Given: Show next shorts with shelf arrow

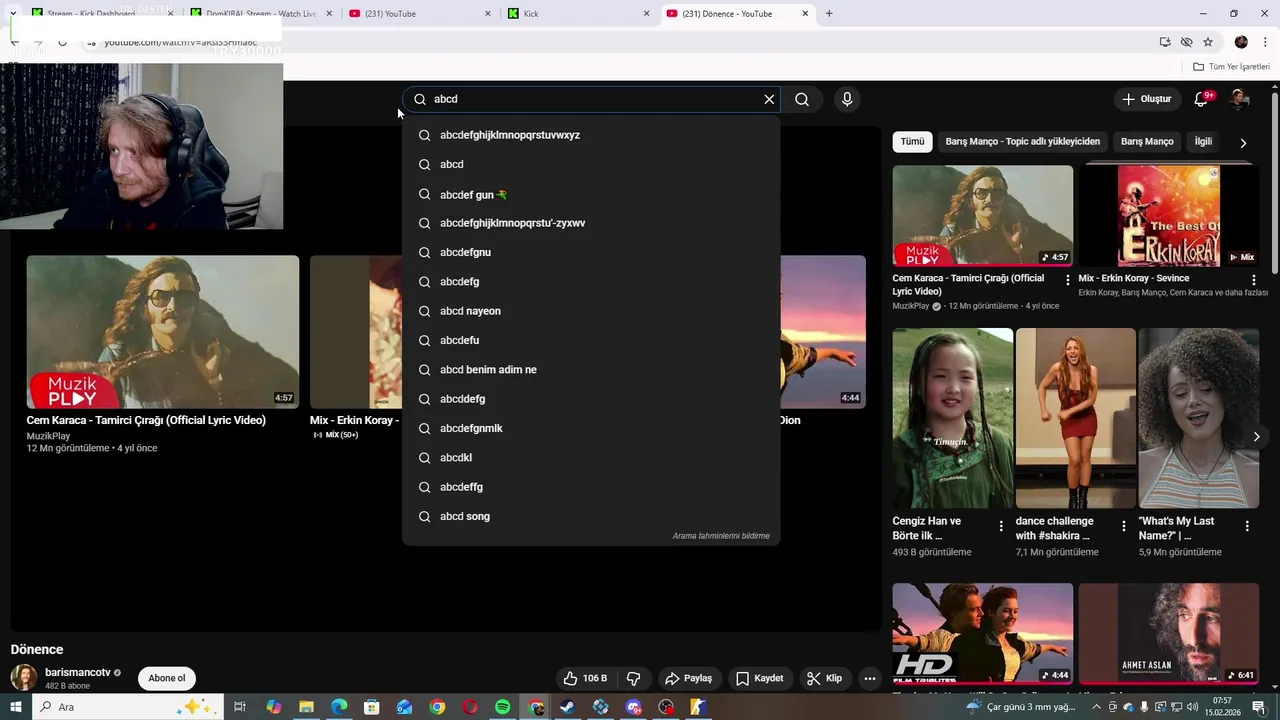Looking at the screenshot, I should [x=1257, y=436].
